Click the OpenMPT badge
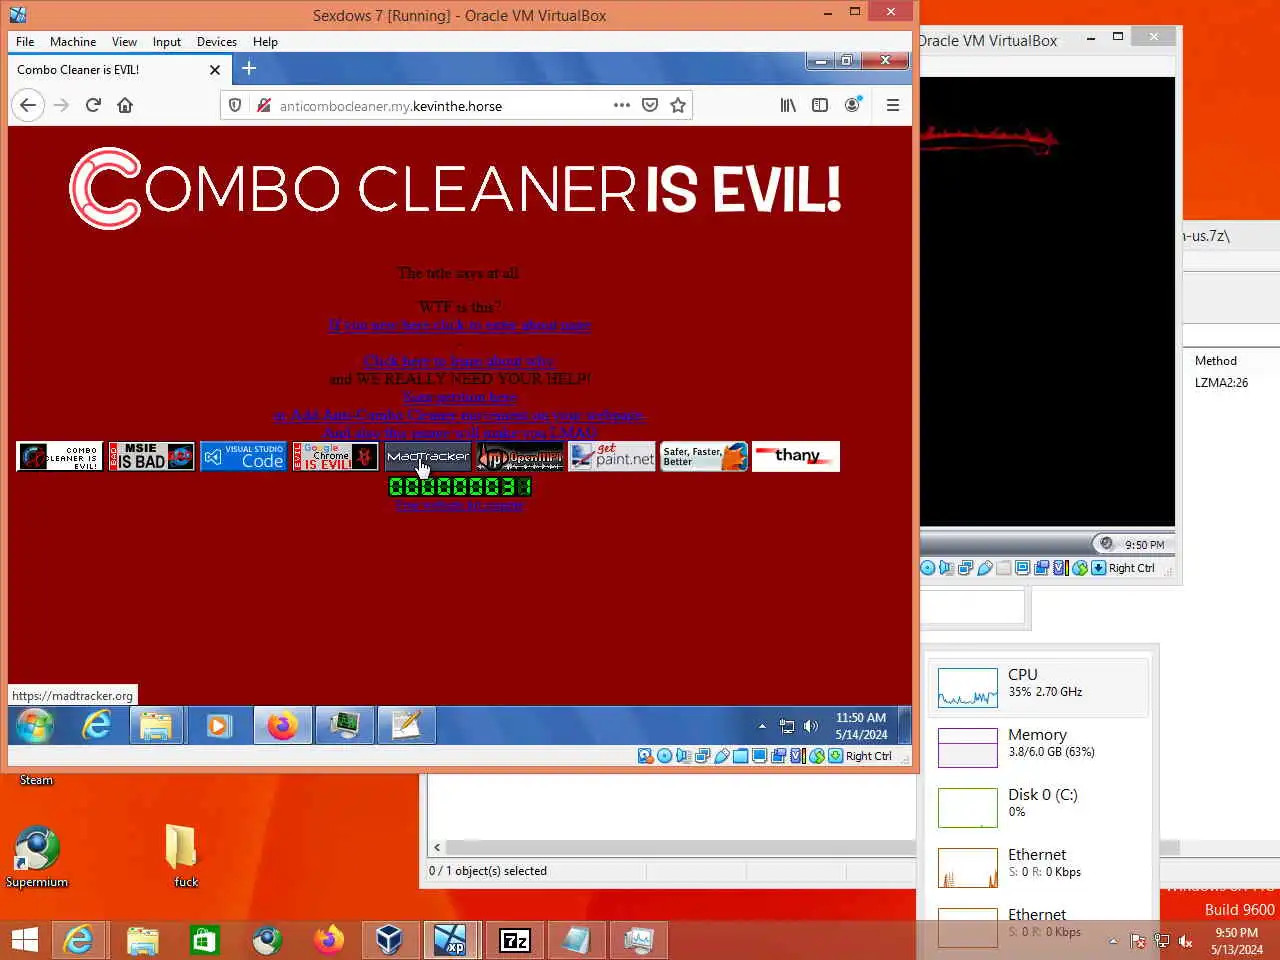1280x960 pixels. (x=519, y=457)
